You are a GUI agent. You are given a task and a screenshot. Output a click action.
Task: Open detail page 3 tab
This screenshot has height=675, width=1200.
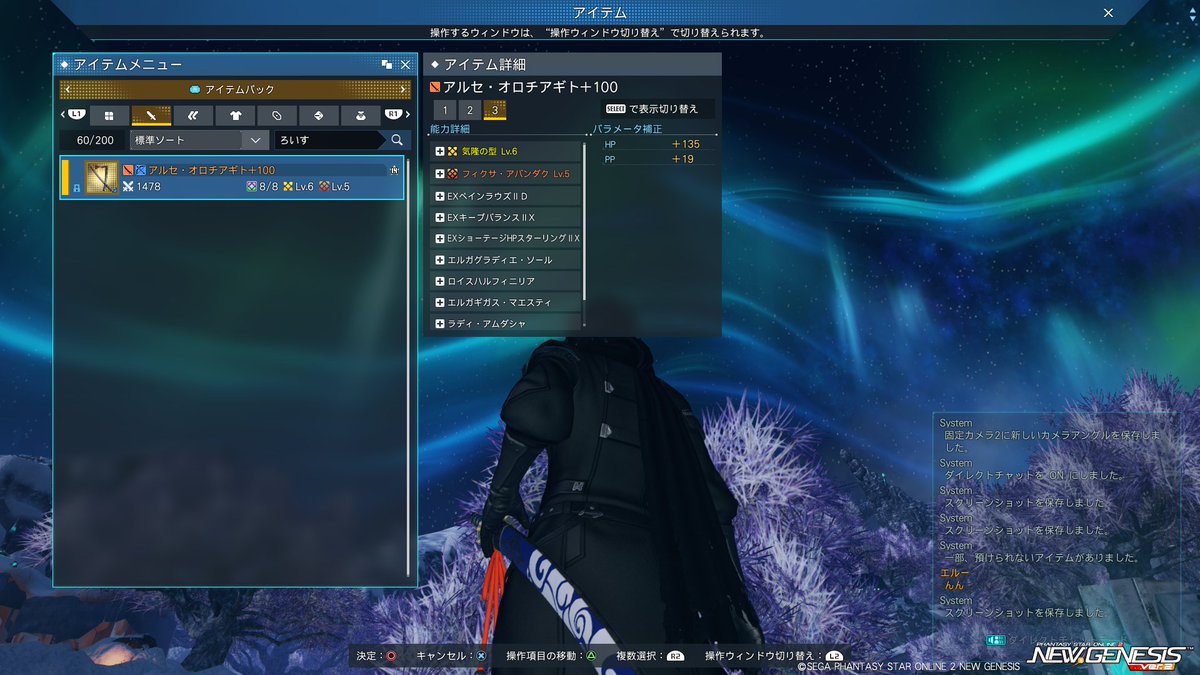pyautogui.click(x=495, y=110)
